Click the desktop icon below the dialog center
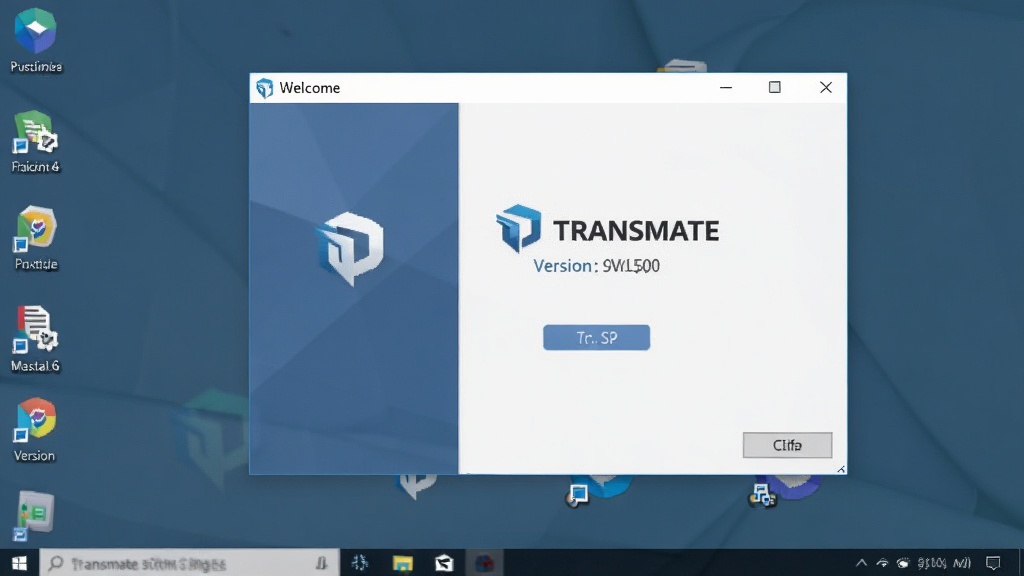This screenshot has width=1024, height=576. (598, 490)
